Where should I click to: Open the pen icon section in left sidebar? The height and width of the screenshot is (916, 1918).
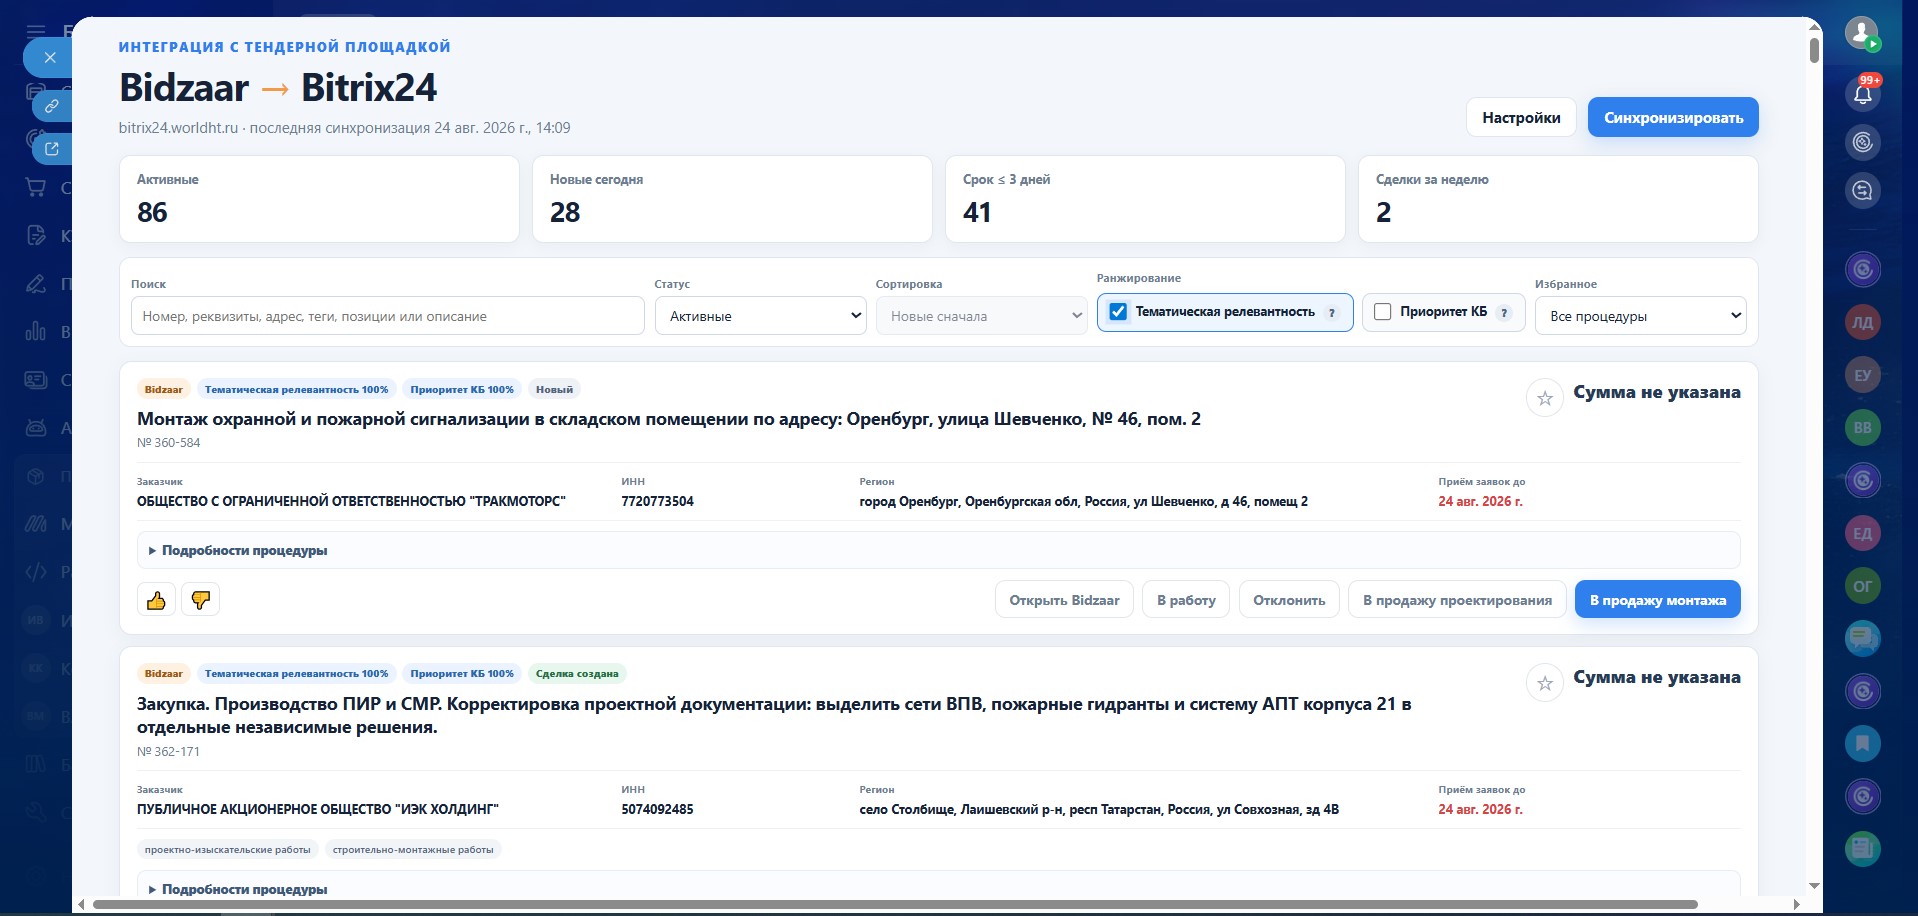[x=36, y=283]
